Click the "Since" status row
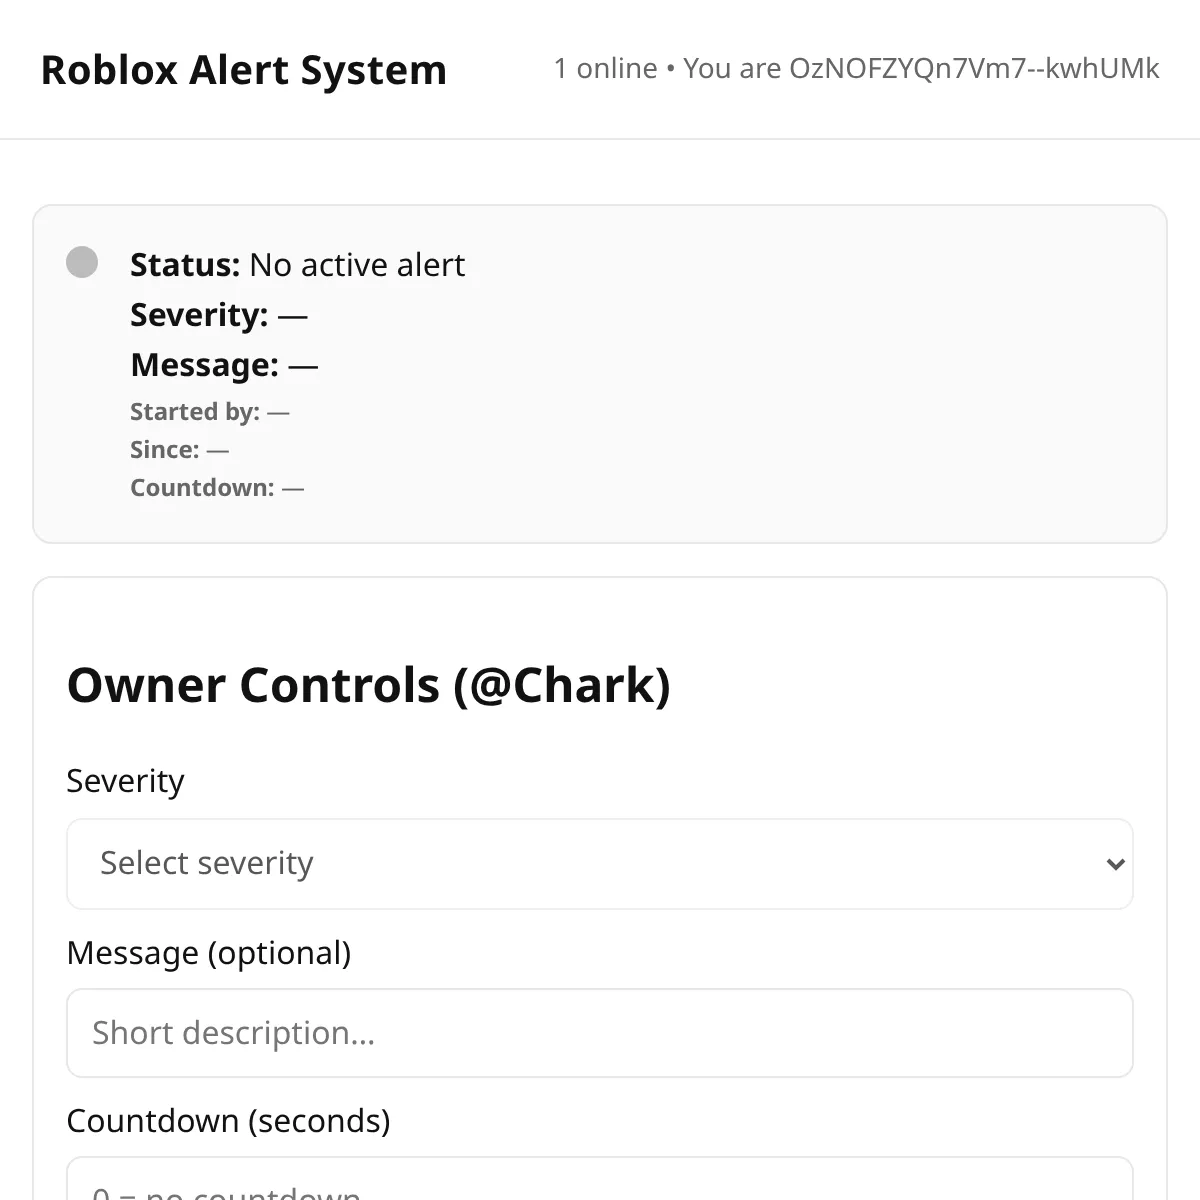The image size is (1200, 1200). [179, 450]
